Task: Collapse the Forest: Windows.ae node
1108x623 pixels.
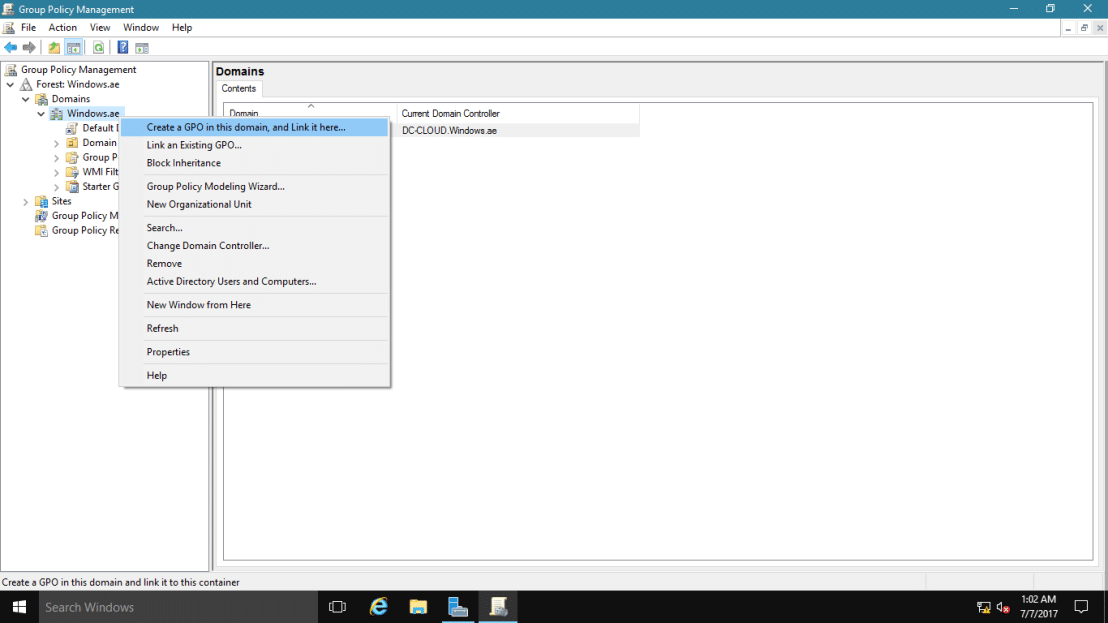Action: [11, 85]
